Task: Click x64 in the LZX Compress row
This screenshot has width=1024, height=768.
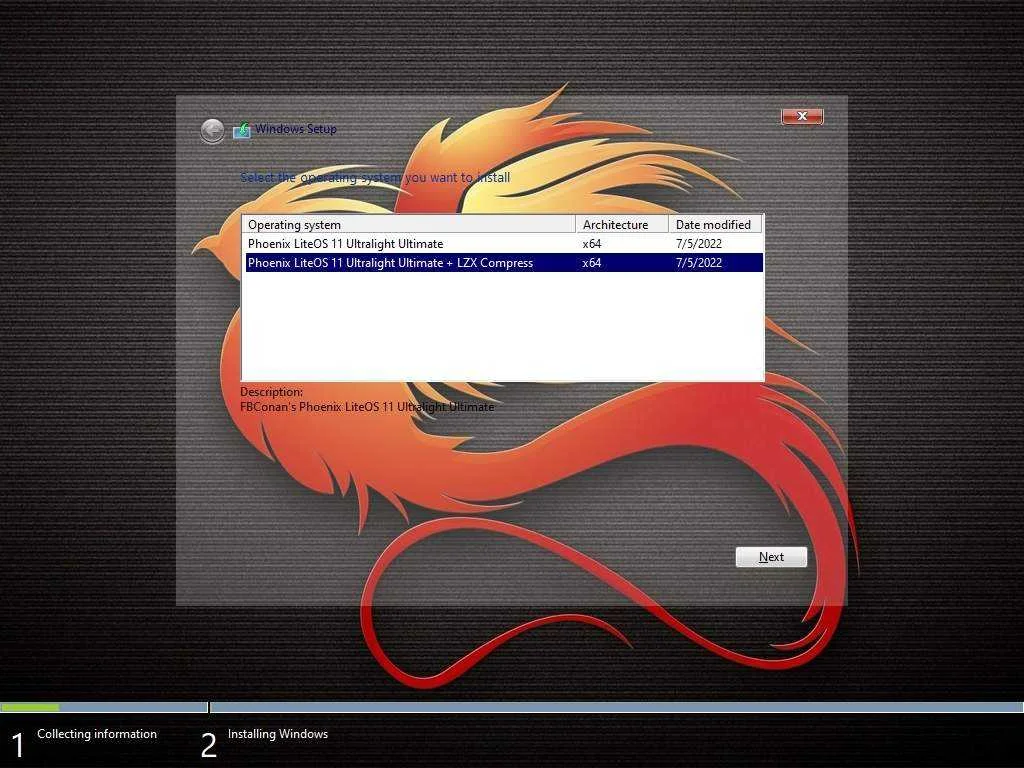Action: pos(592,263)
